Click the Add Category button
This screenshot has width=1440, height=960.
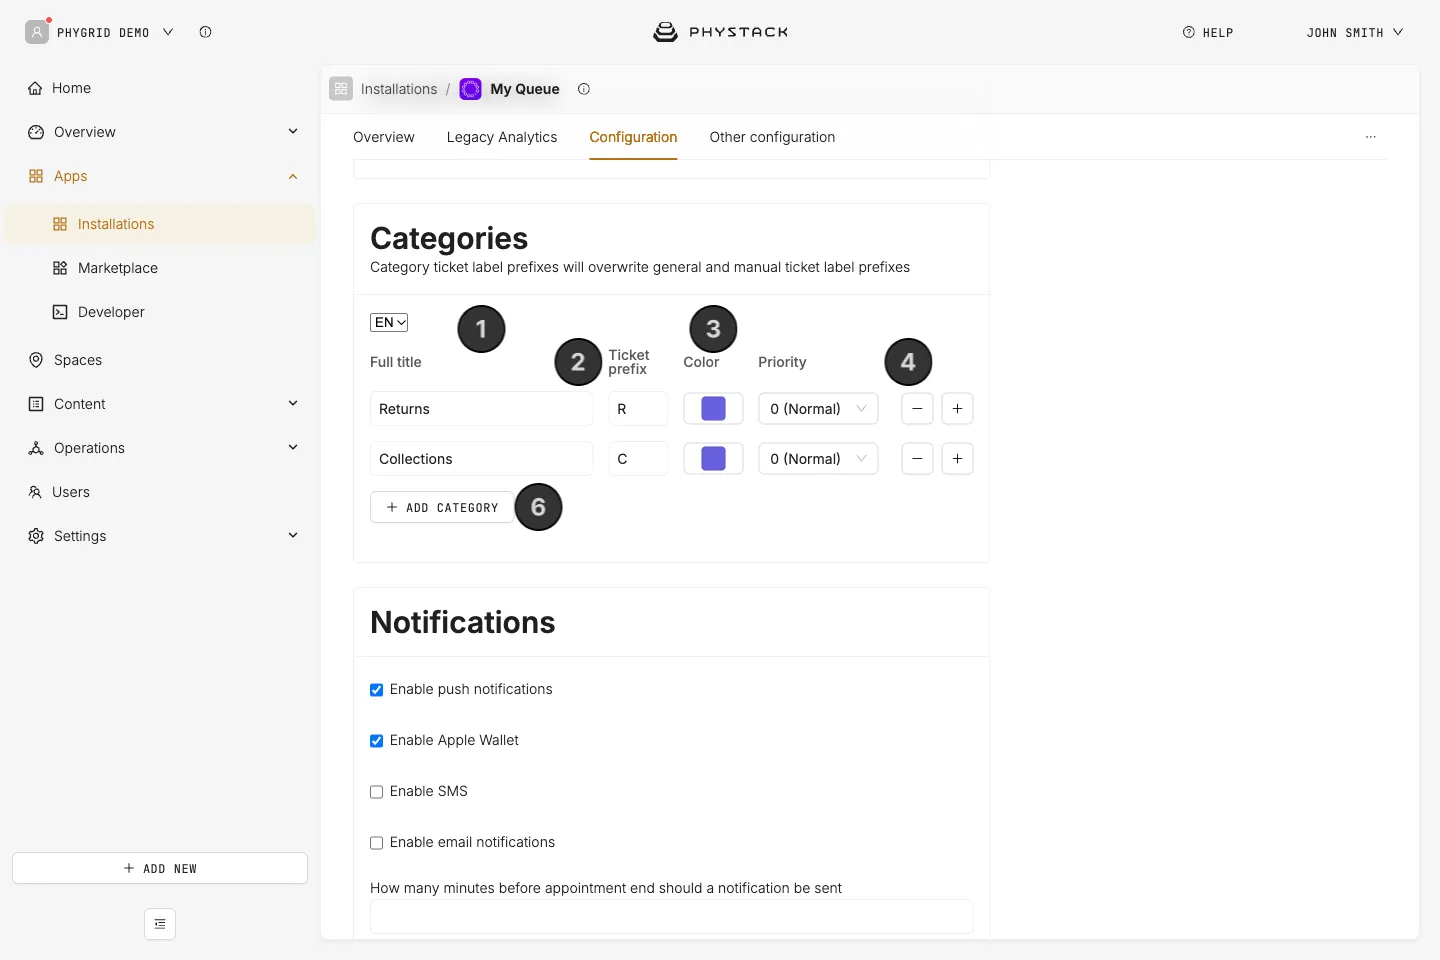(442, 507)
